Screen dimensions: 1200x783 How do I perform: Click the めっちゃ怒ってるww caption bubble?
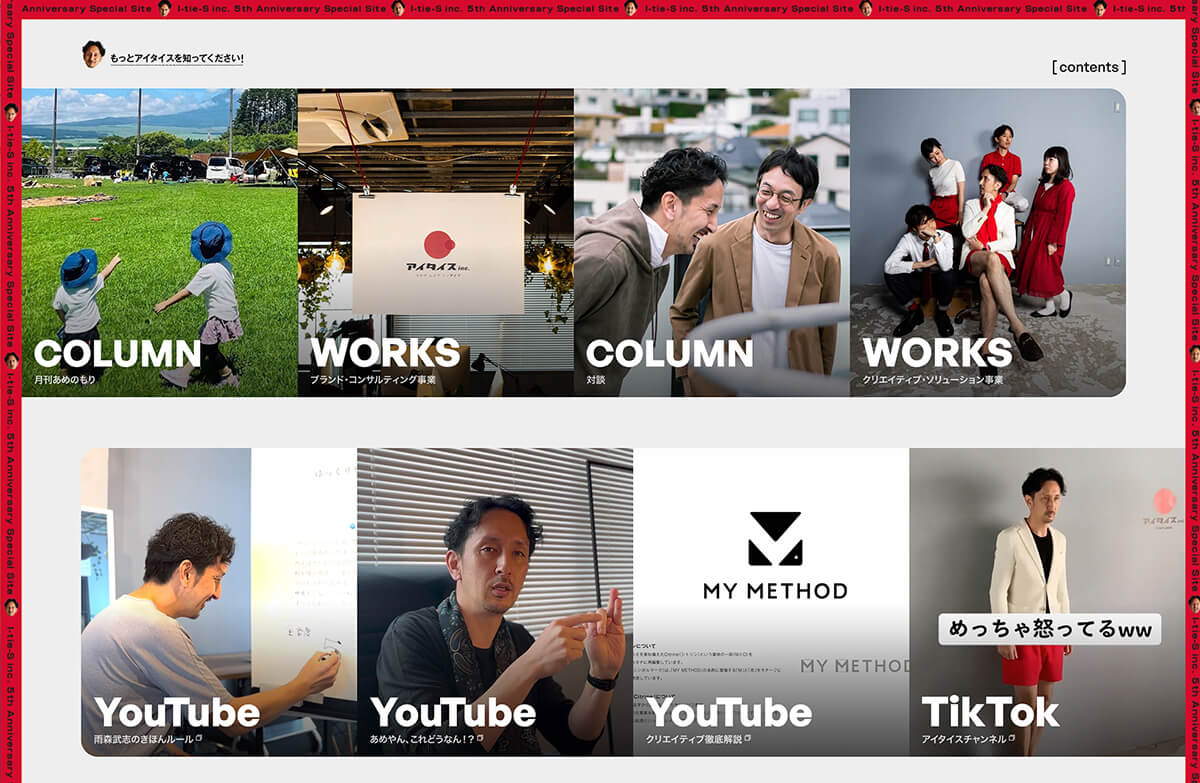(x=1049, y=629)
